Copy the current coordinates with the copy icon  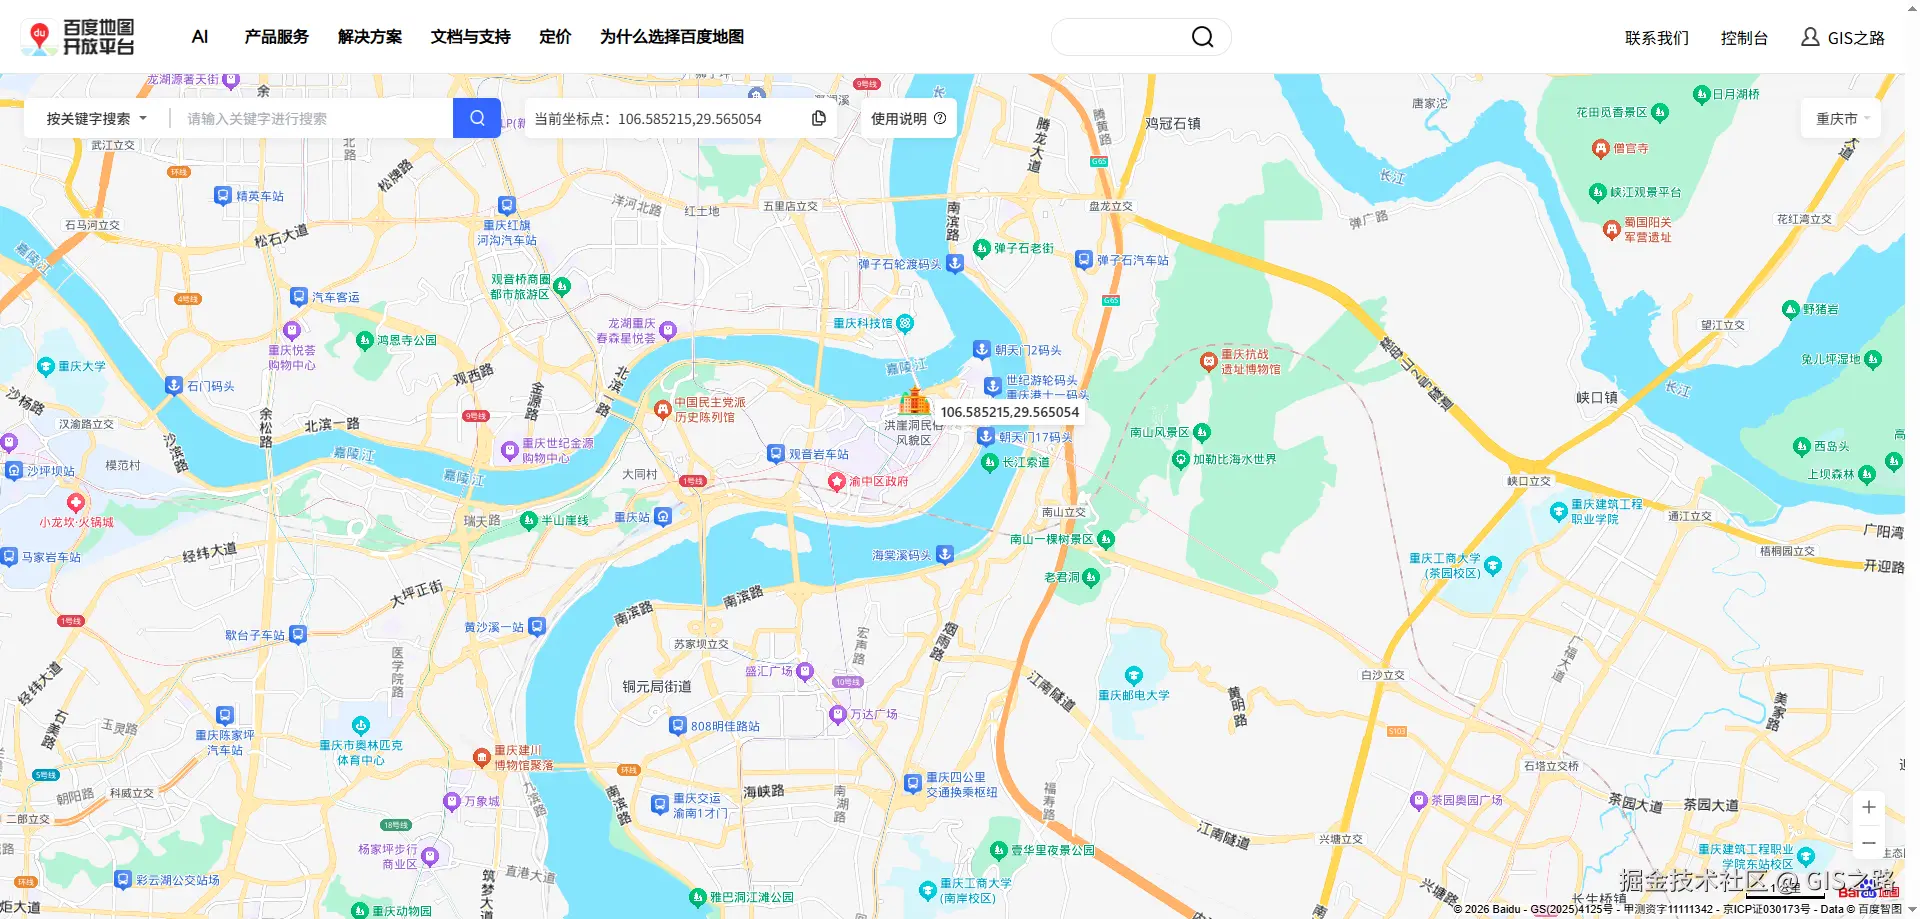pos(819,118)
